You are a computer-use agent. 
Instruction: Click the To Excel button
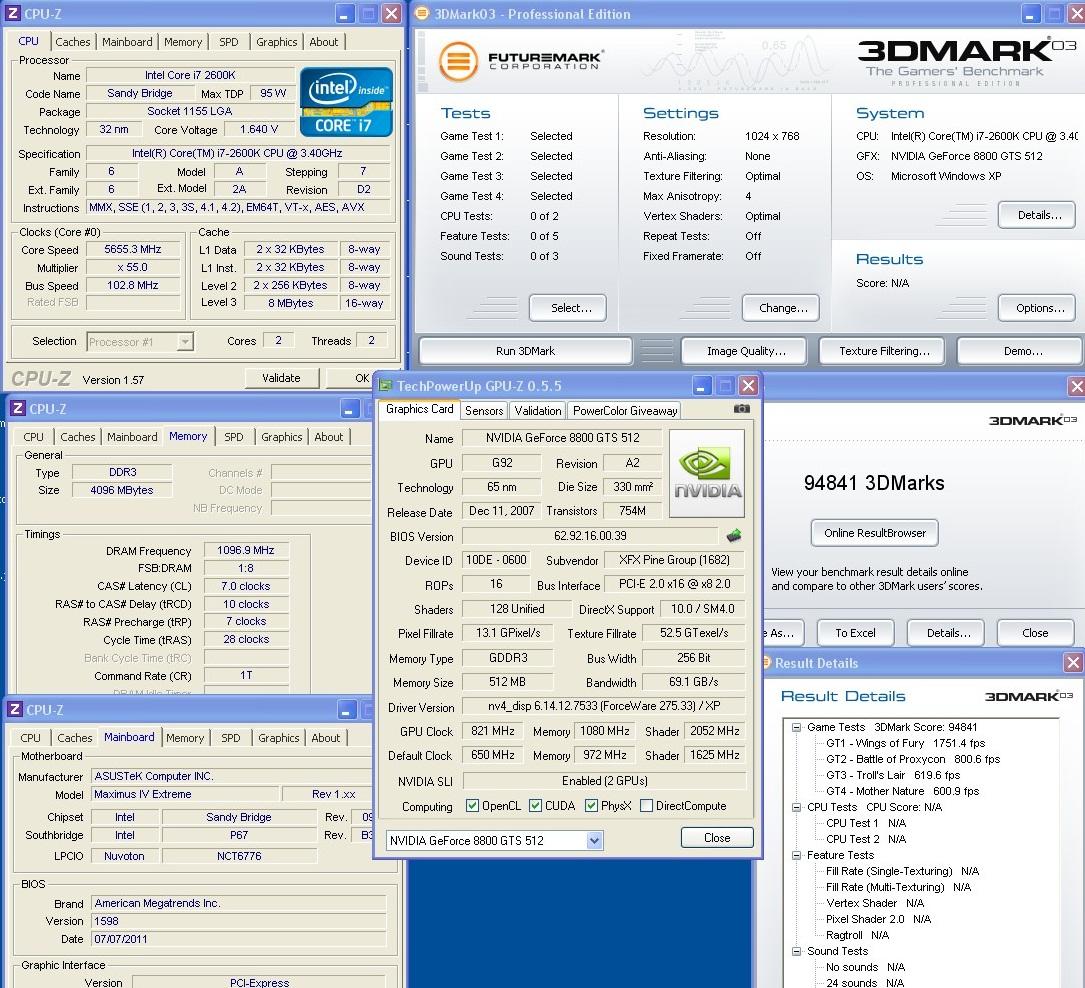point(855,633)
